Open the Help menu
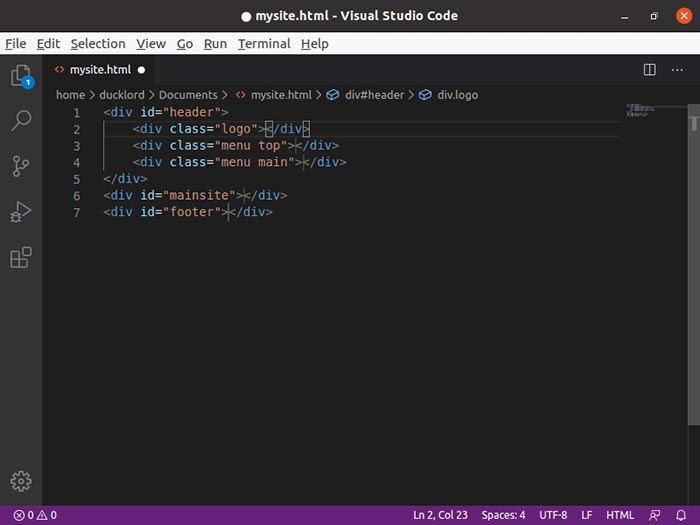The width and height of the screenshot is (700, 525). pos(315,44)
